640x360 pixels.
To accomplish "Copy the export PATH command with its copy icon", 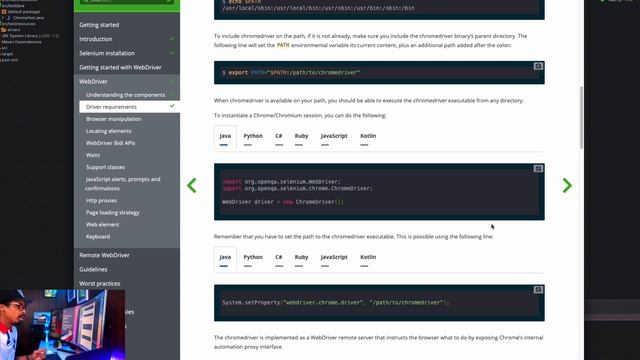I will click(x=538, y=66).
